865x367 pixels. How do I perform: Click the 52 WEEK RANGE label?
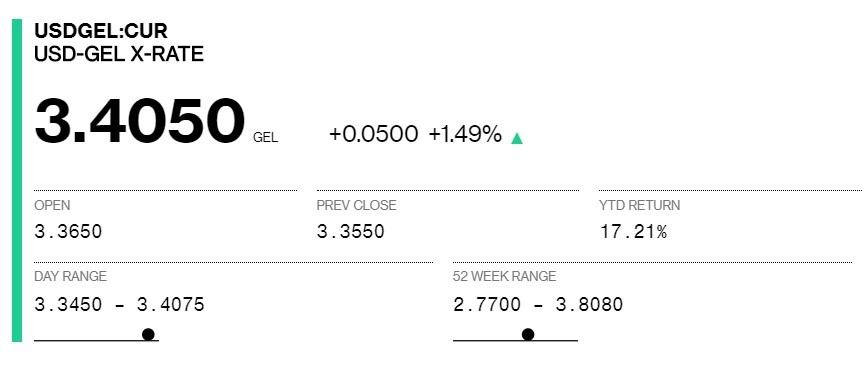point(504,276)
